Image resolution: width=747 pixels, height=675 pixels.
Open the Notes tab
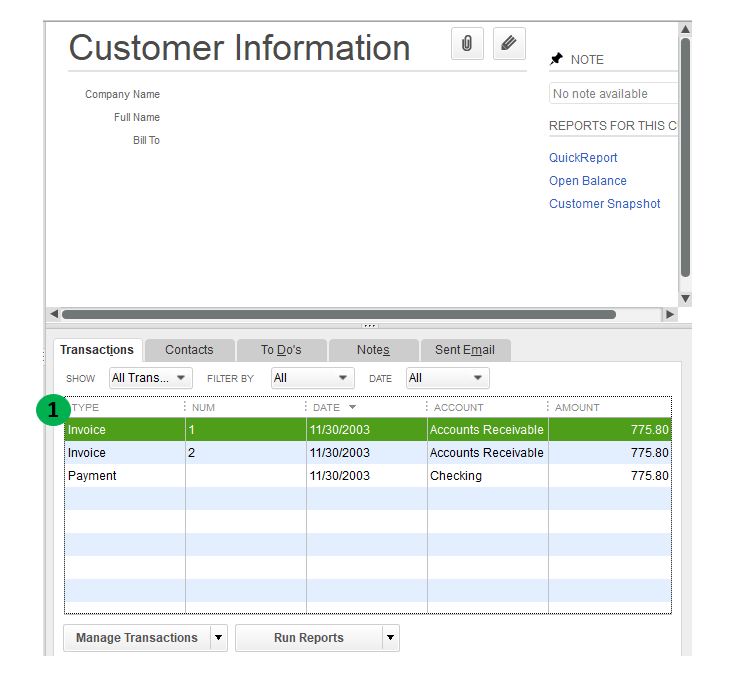(373, 350)
